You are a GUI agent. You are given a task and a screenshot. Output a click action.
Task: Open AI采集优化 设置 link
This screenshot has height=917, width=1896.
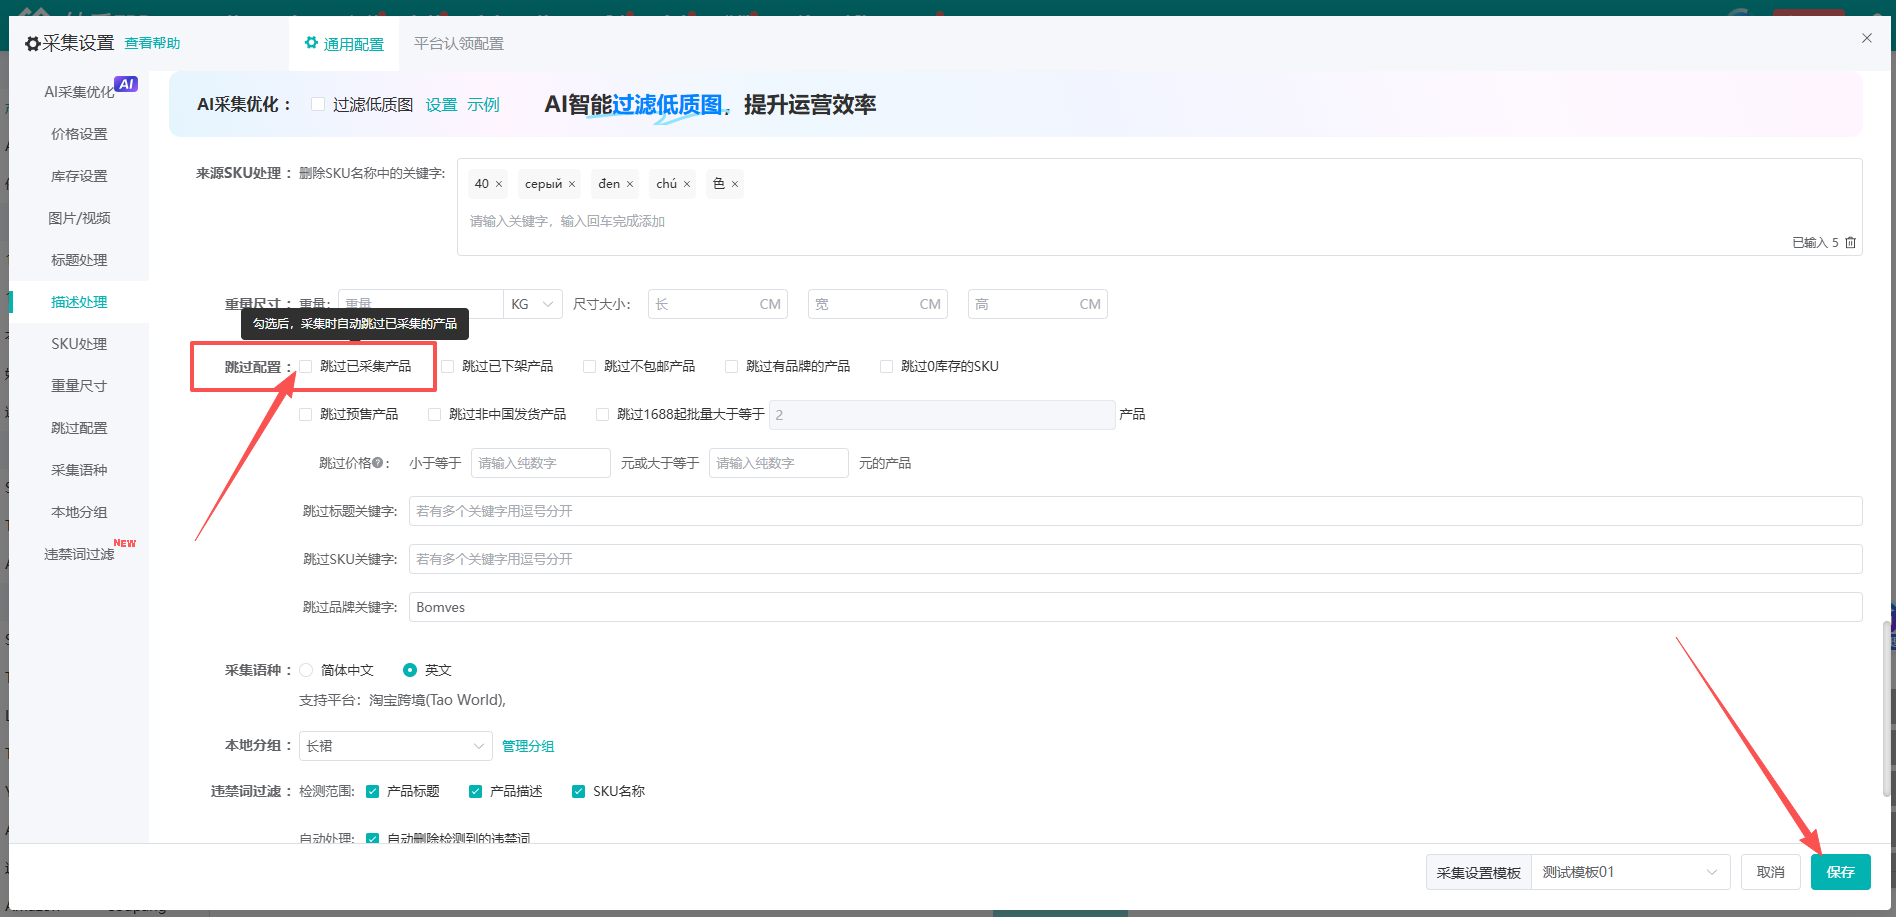441,105
